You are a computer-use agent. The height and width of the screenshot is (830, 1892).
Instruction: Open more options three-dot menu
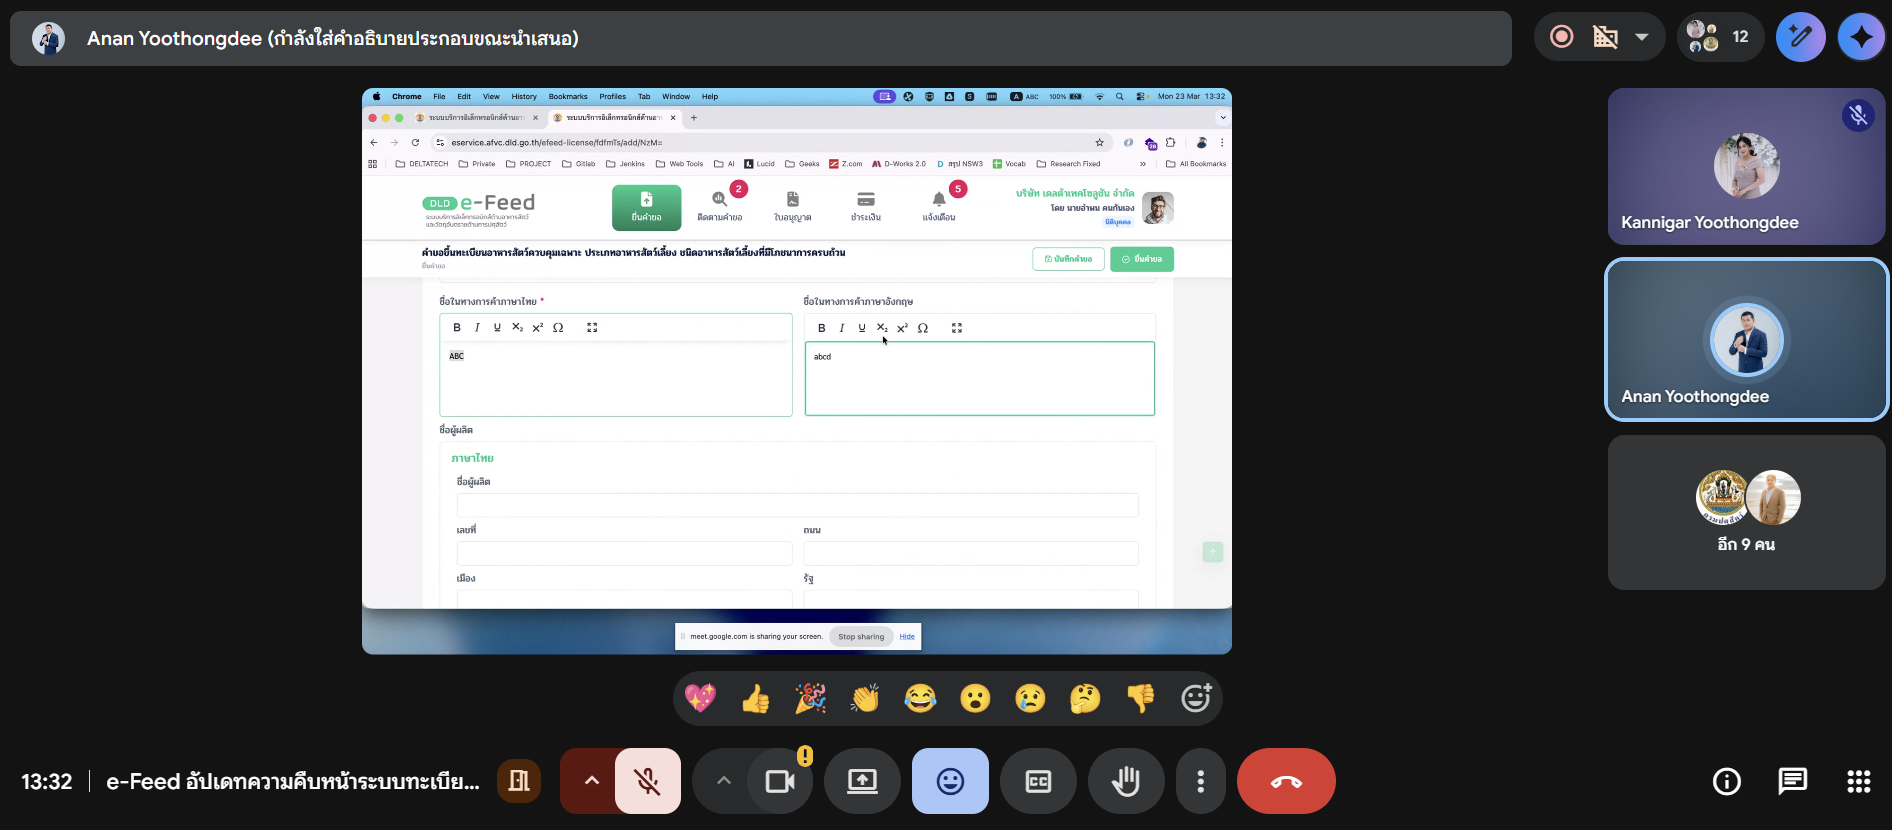pos(1200,781)
